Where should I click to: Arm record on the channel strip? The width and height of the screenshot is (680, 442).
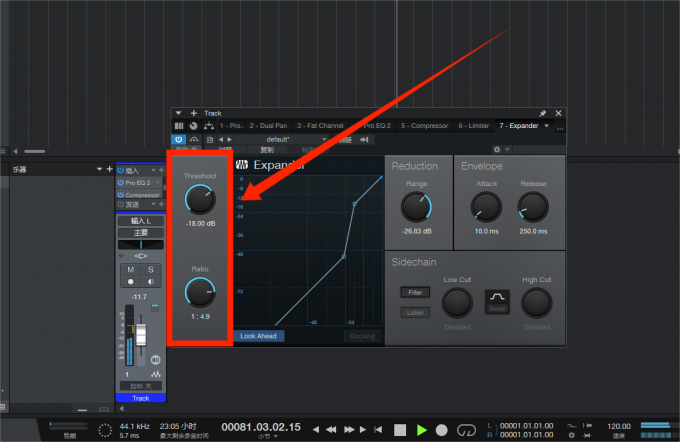(x=131, y=282)
